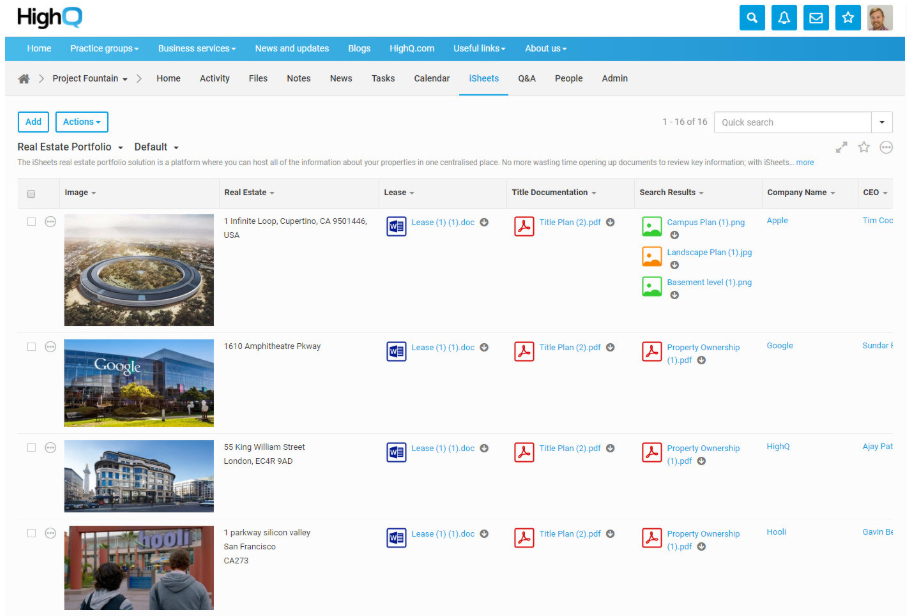Viewport: 907px width, 616px height.
Task: Download the Landscape Plan (1).jpg file
Action: pos(674,265)
